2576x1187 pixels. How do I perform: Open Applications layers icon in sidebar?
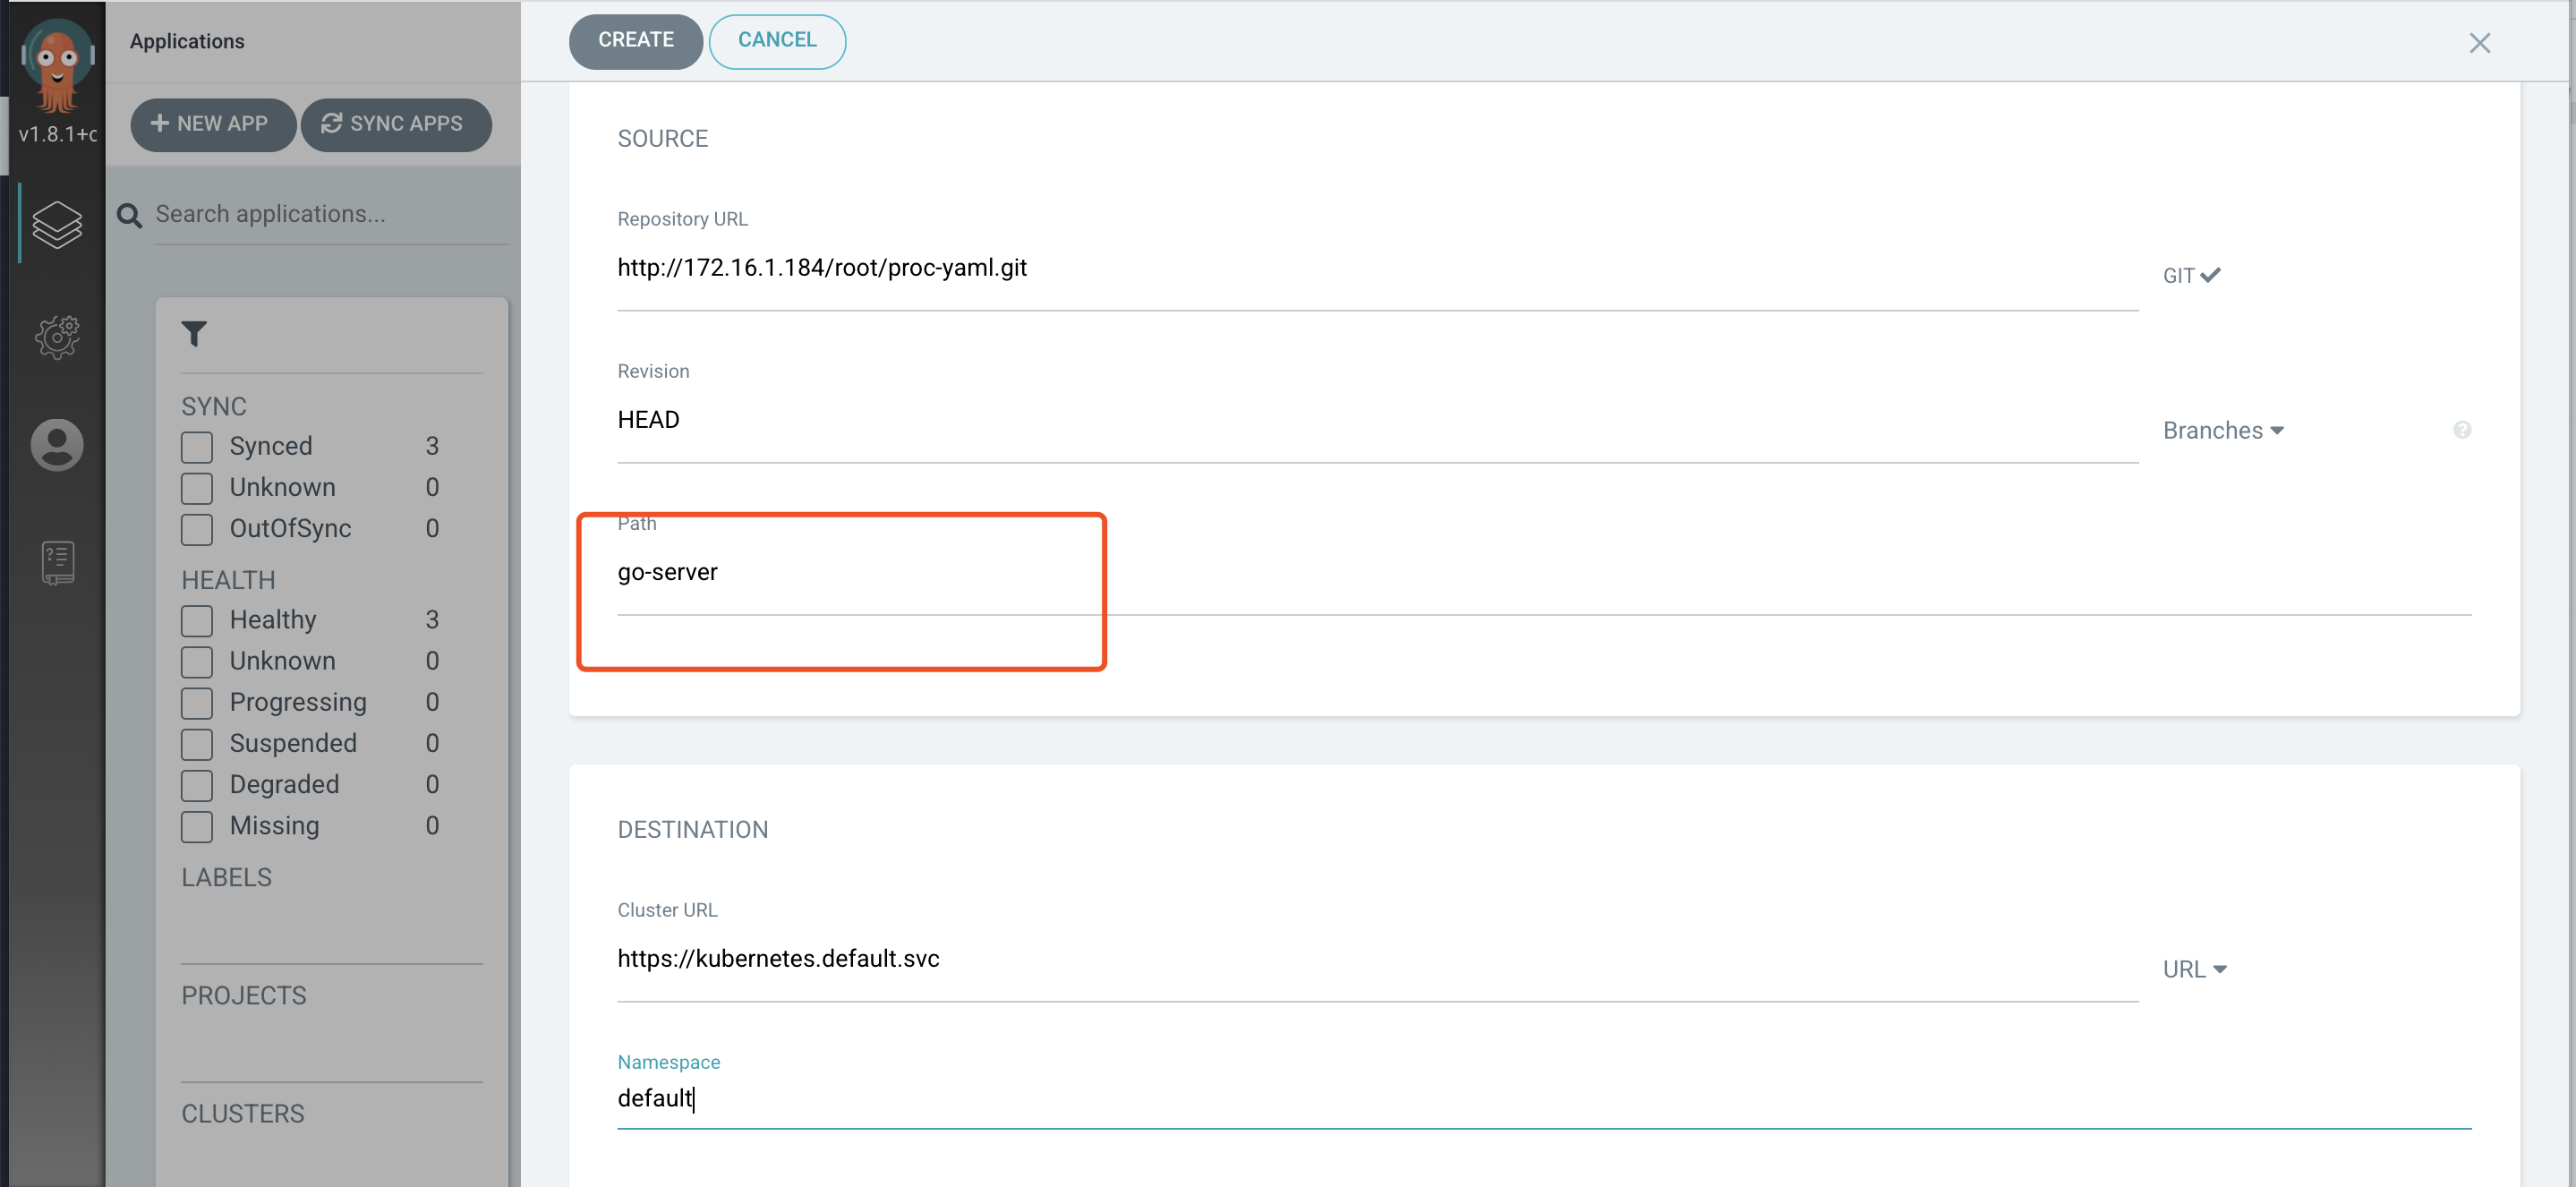[x=57, y=224]
